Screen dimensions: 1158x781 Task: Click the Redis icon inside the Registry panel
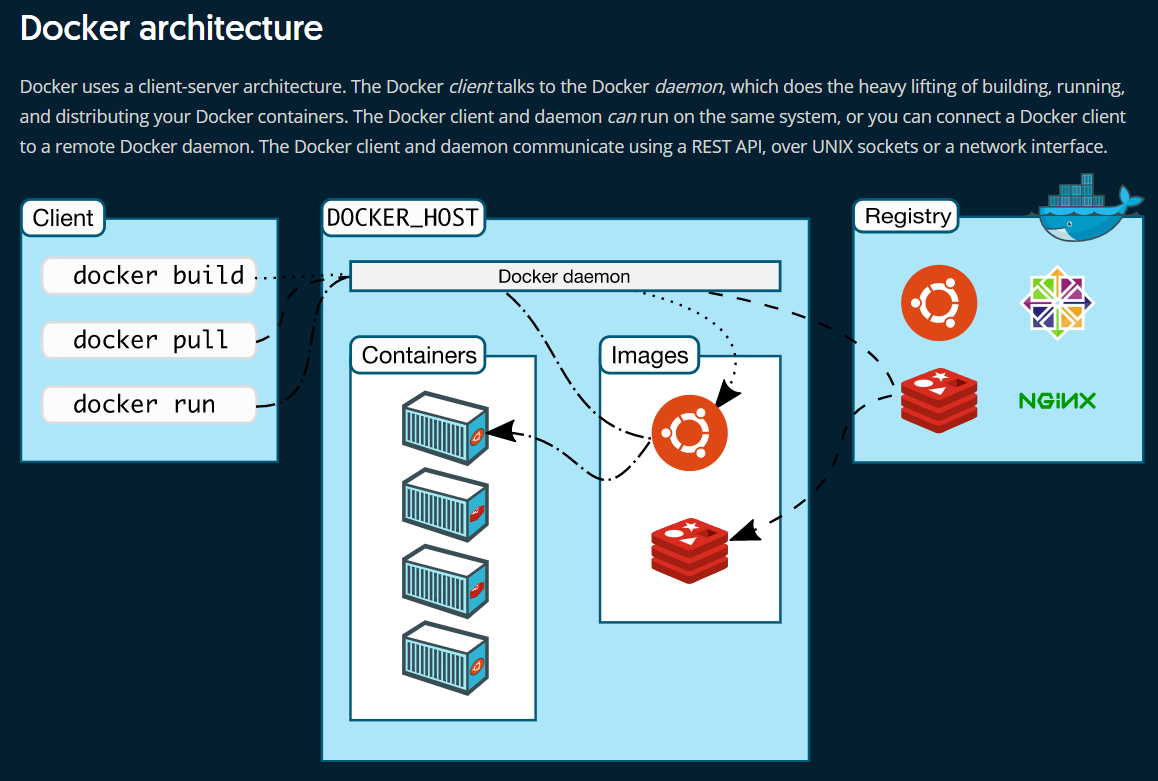pyautogui.click(x=939, y=399)
